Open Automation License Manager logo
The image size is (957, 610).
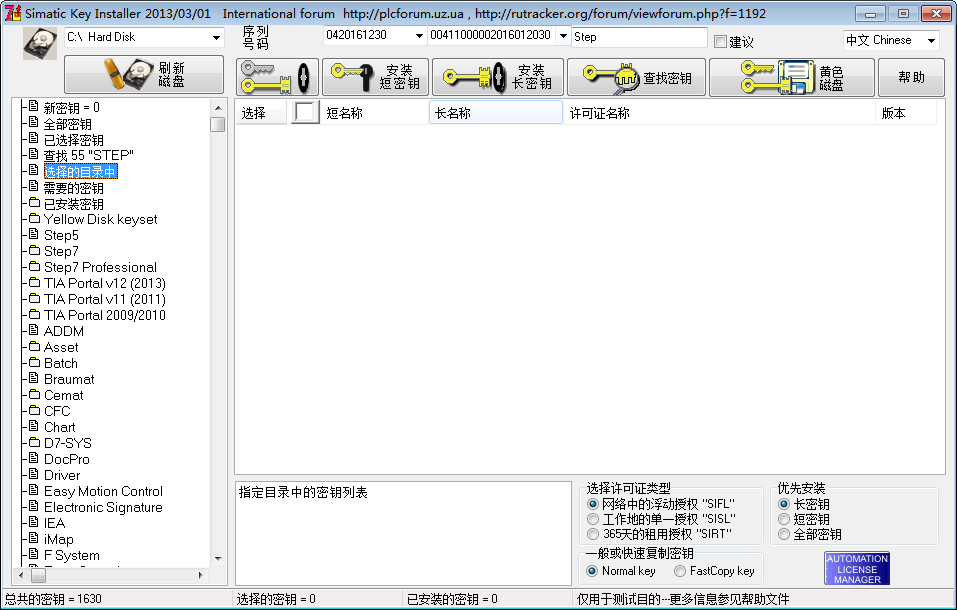click(x=857, y=568)
